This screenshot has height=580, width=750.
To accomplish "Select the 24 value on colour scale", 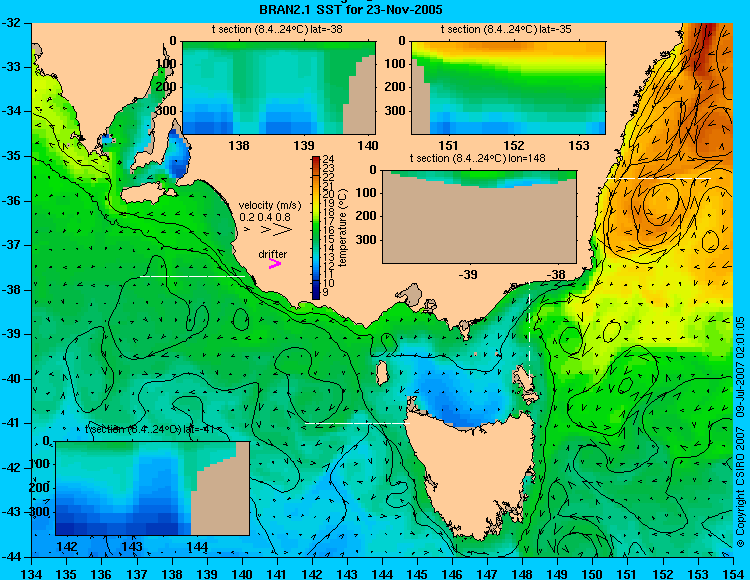I will point(328,159).
